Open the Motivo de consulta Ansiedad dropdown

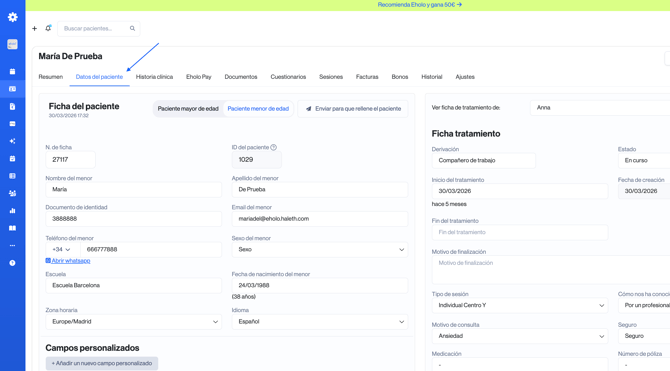pyautogui.click(x=520, y=336)
